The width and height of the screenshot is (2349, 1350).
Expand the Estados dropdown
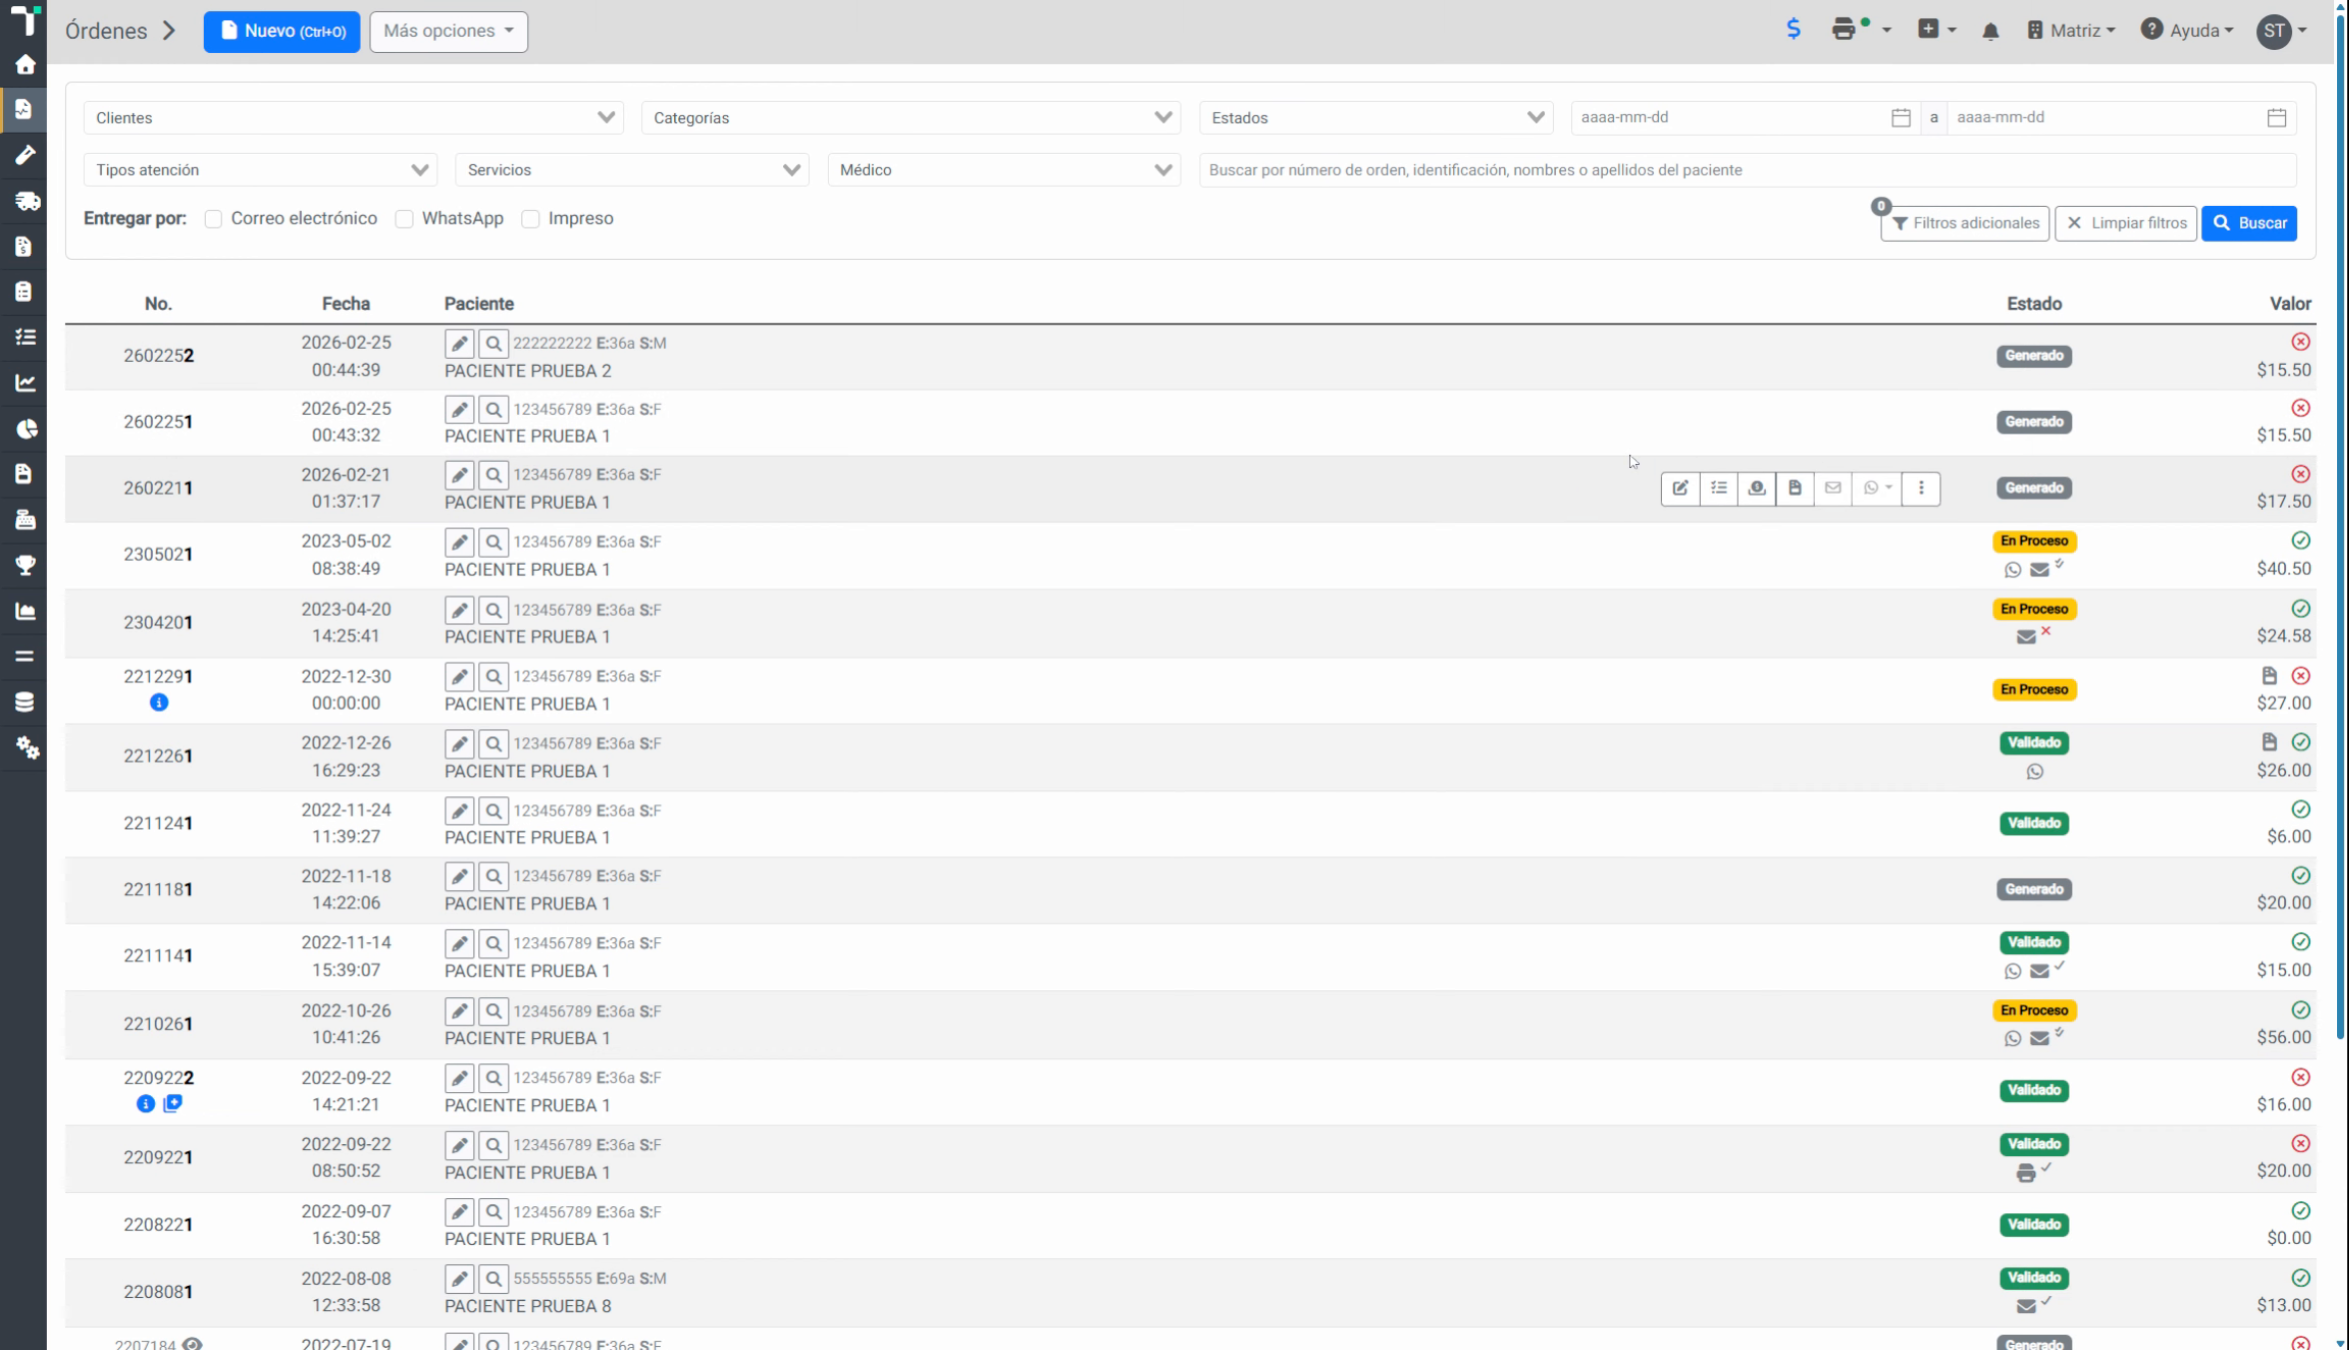(x=1376, y=118)
